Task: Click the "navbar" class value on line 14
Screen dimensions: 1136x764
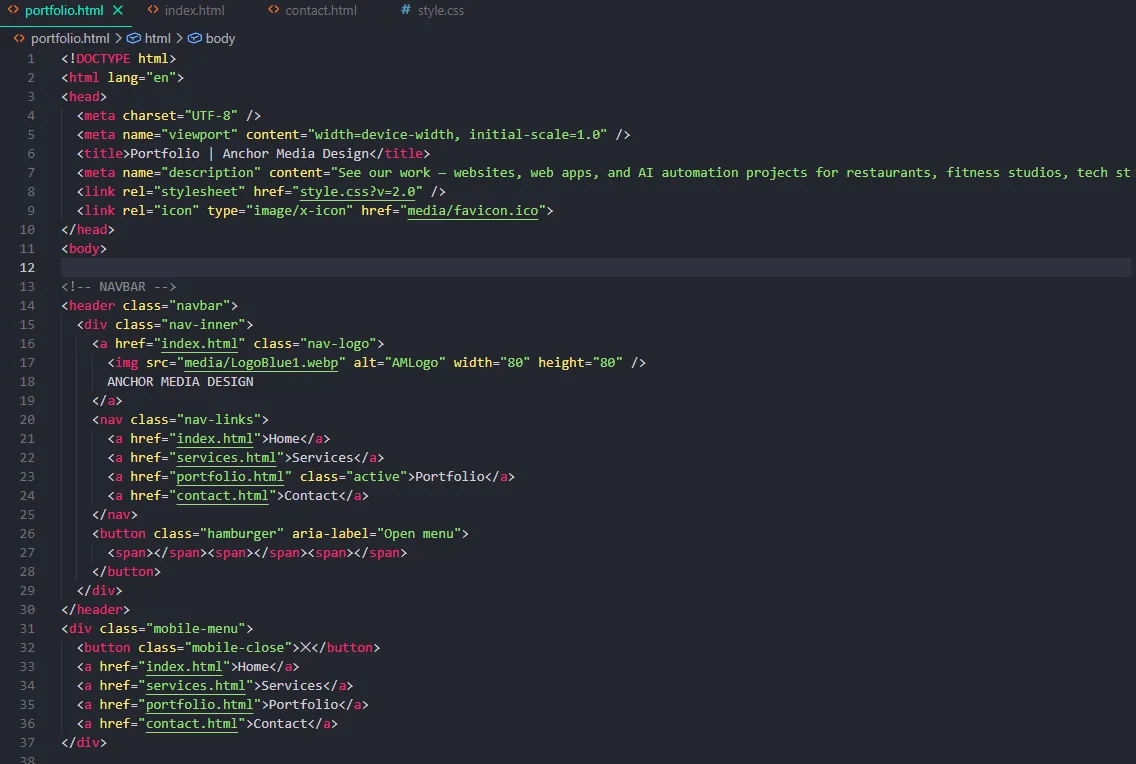Action: click(199, 306)
